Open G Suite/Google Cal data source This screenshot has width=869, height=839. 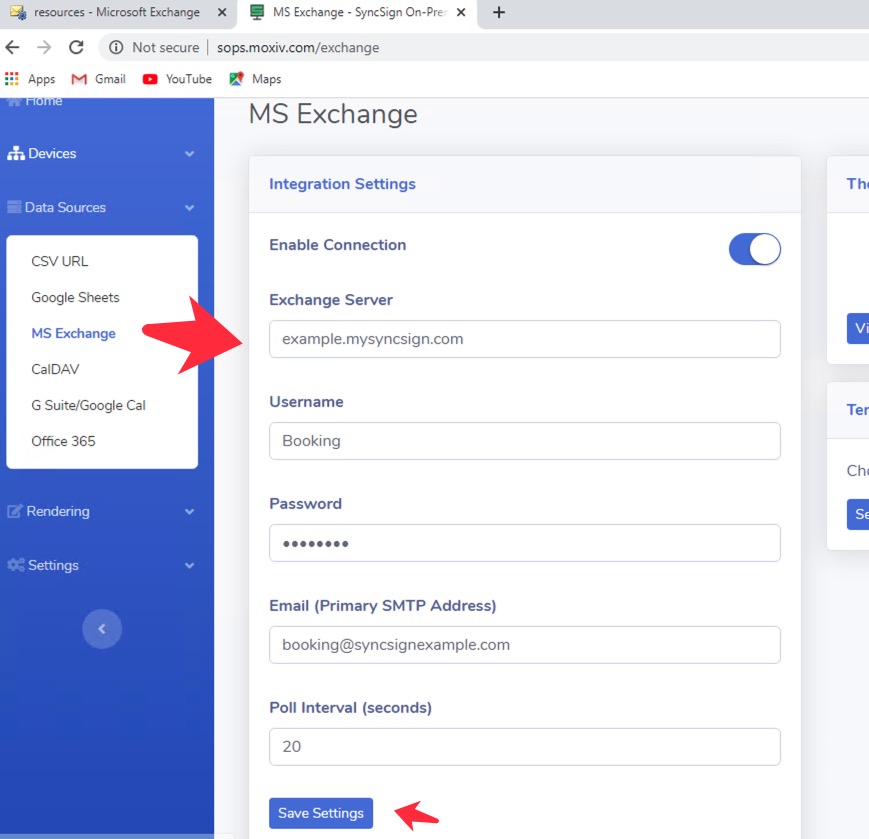(89, 406)
